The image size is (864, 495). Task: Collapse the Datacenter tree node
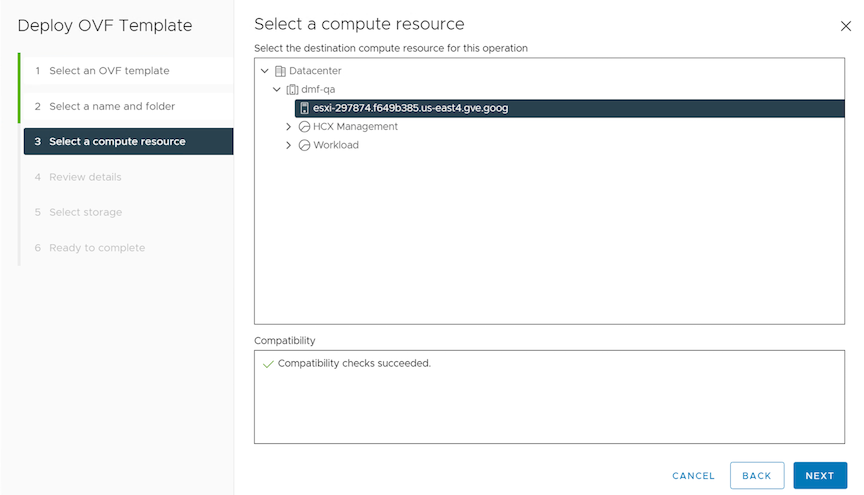click(264, 71)
